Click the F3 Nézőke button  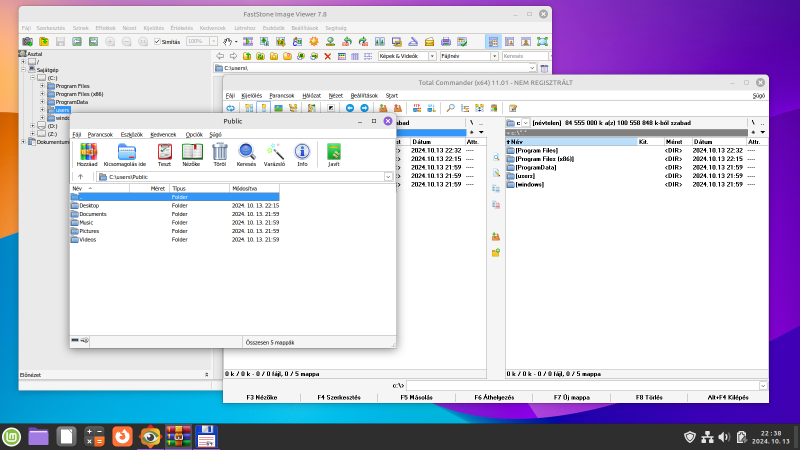(262, 397)
